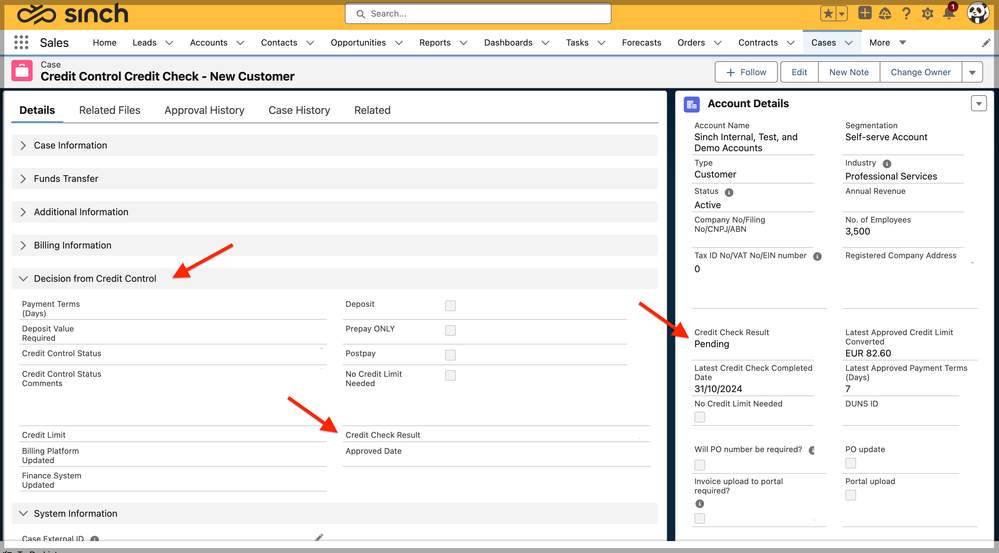Image resolution: width=999 pixels, height=553 pixels.
Task: Click the PO number required info icon
Action: tap(812, 450)
